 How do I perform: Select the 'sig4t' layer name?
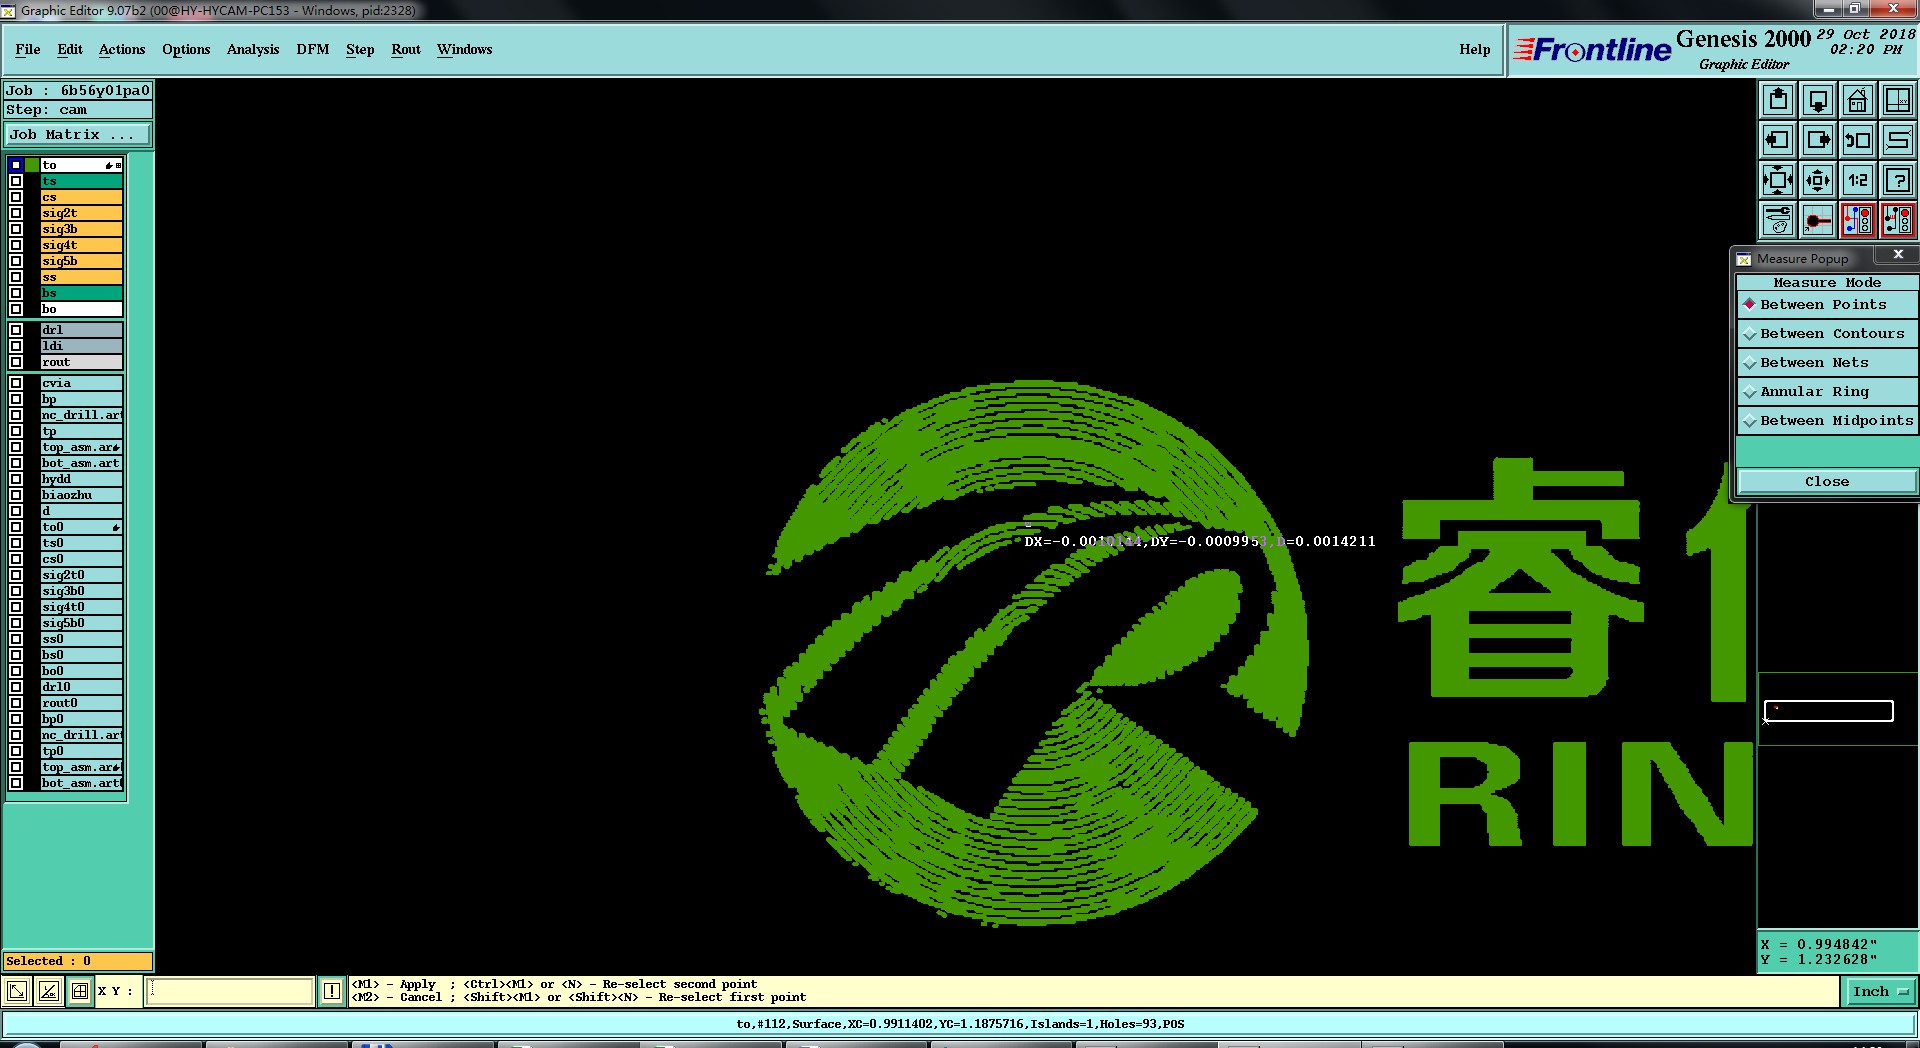click(81, 245)
